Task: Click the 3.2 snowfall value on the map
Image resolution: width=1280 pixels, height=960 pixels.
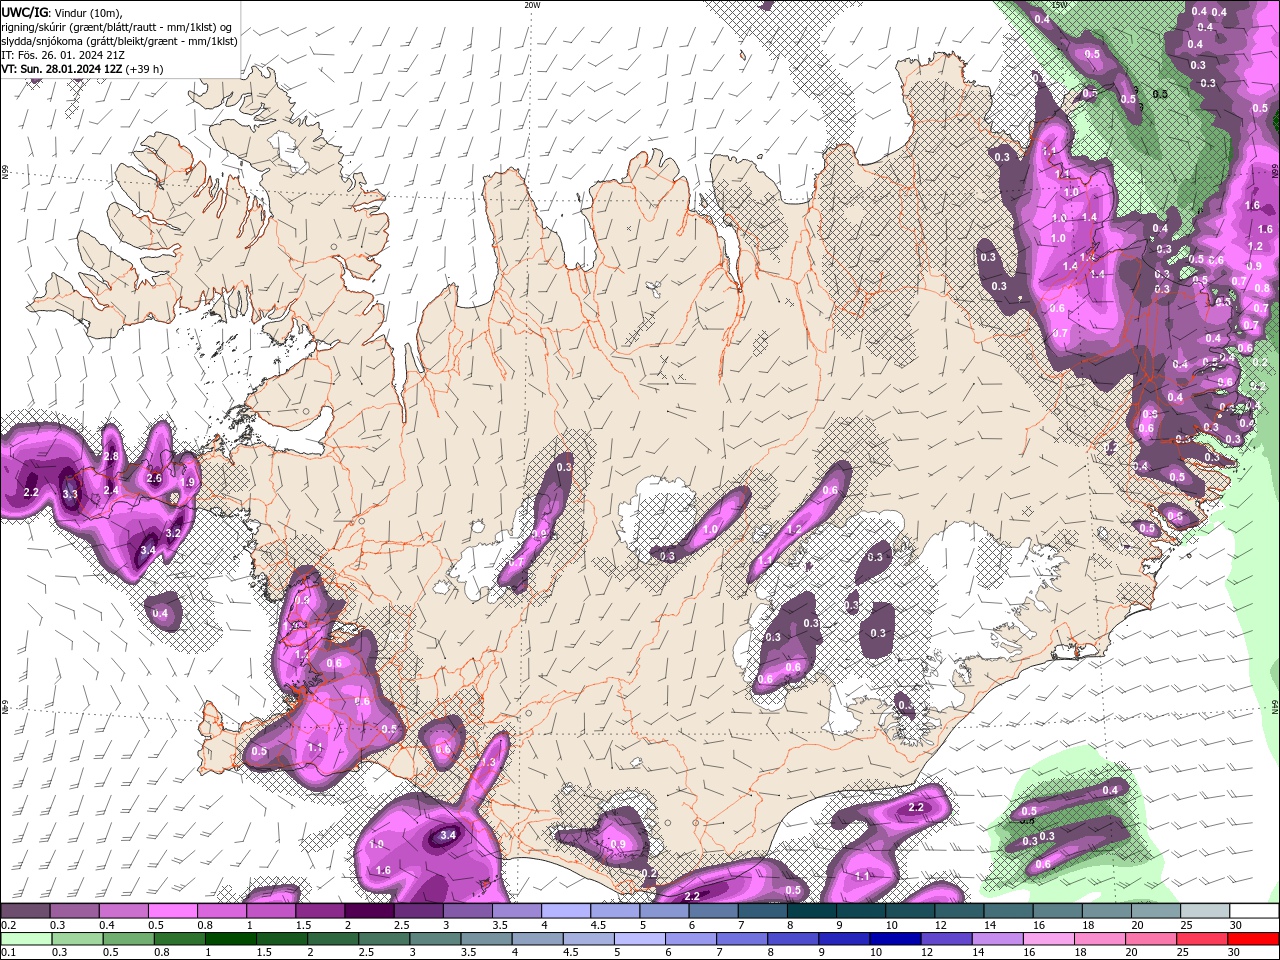Action: tap(173, 533)
